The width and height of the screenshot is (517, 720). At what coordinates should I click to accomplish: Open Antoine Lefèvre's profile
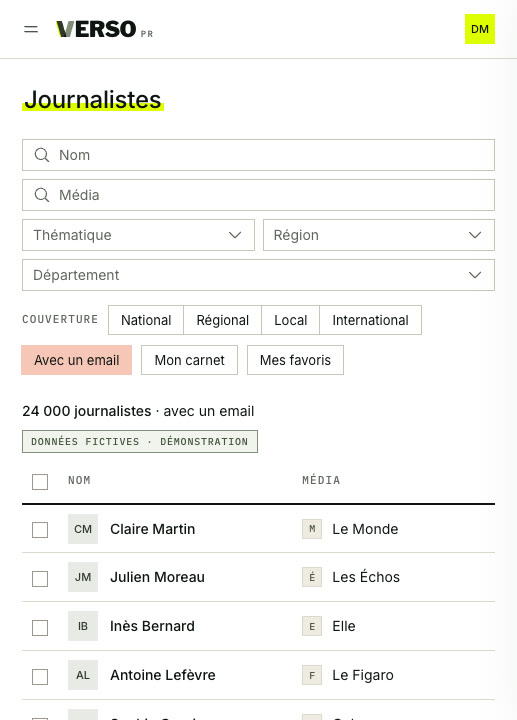click(x=163, y=675)
